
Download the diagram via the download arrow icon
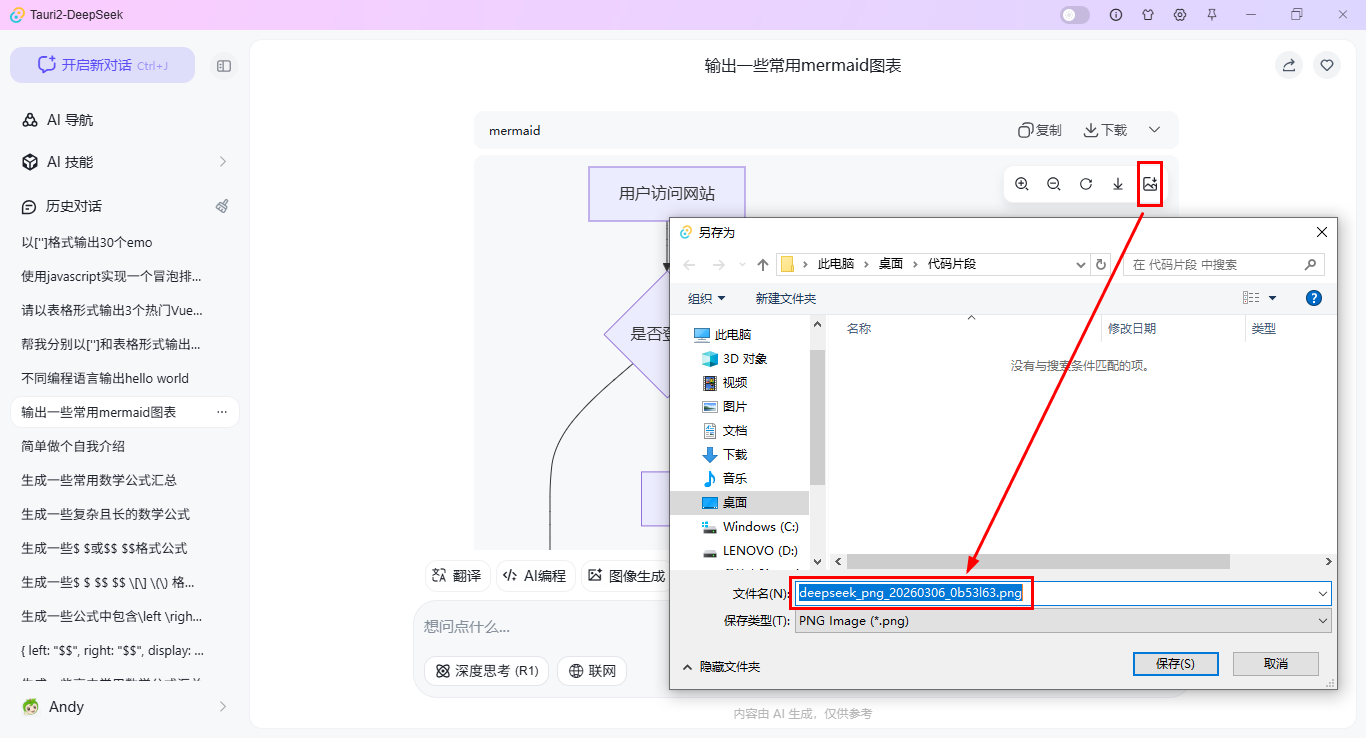(1118, 183)
